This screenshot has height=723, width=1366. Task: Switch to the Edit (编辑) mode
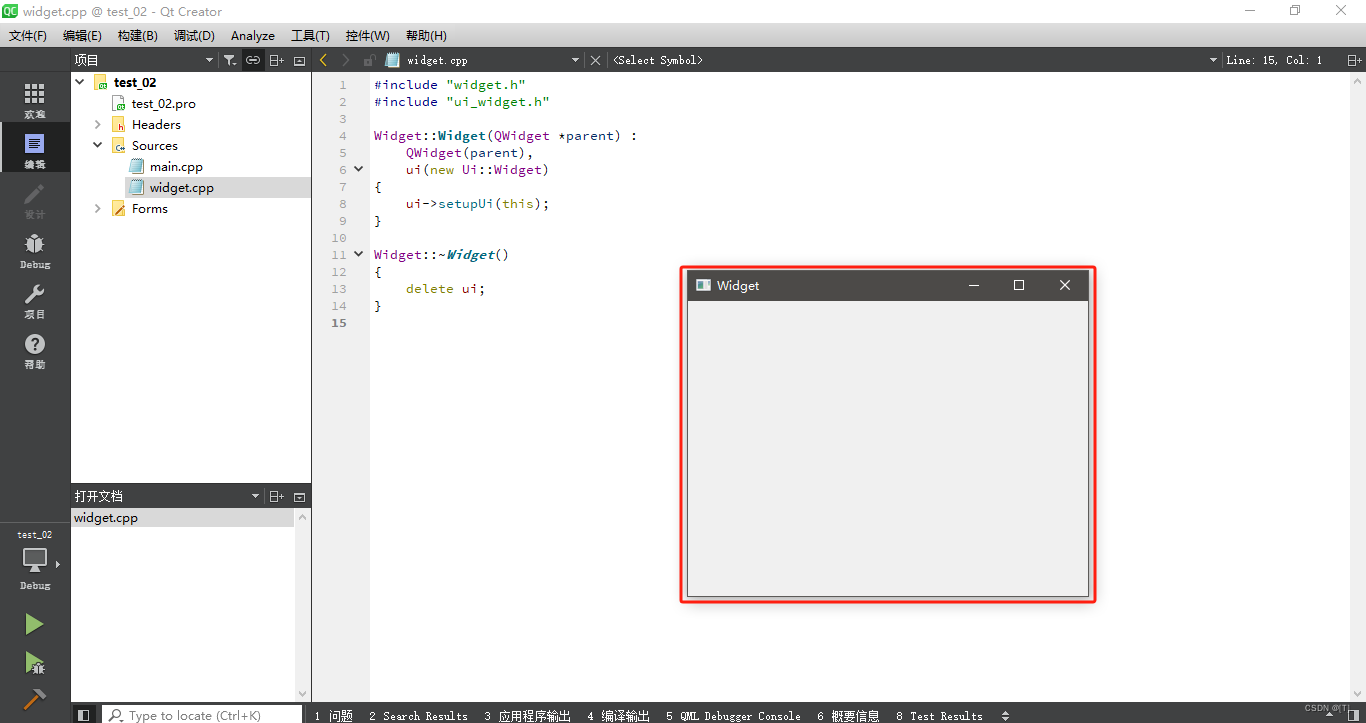pyautogui.click(x=35, y=149)
